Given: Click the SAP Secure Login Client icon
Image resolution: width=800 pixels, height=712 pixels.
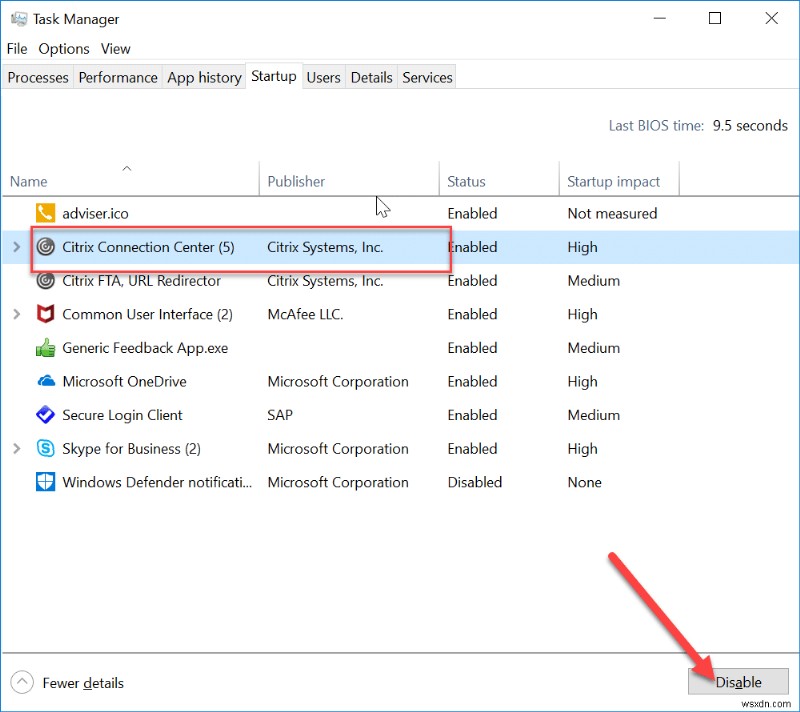Looking at the screenshot, I should 46,415.
